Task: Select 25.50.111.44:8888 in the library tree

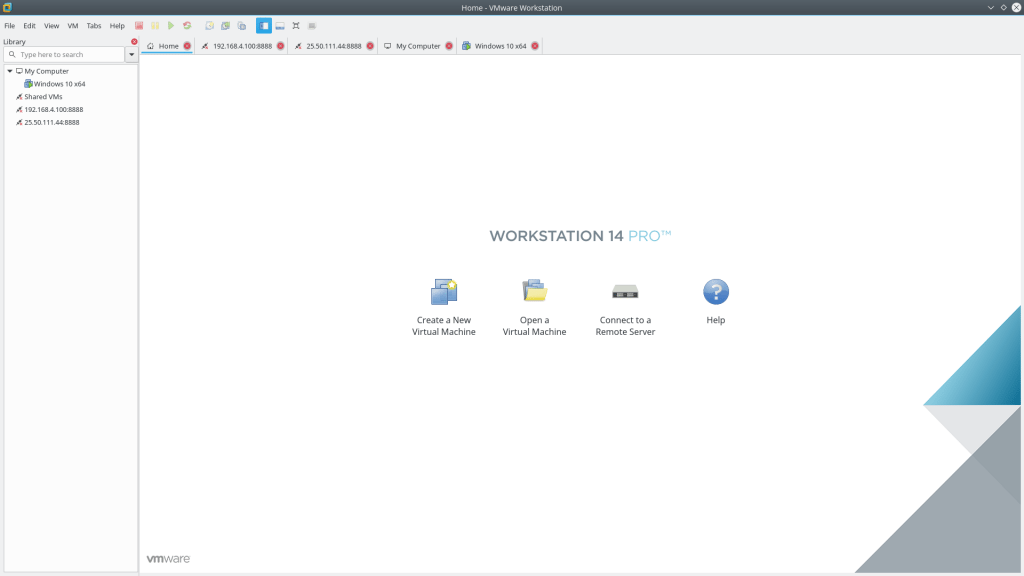Action: pos(52,122)
